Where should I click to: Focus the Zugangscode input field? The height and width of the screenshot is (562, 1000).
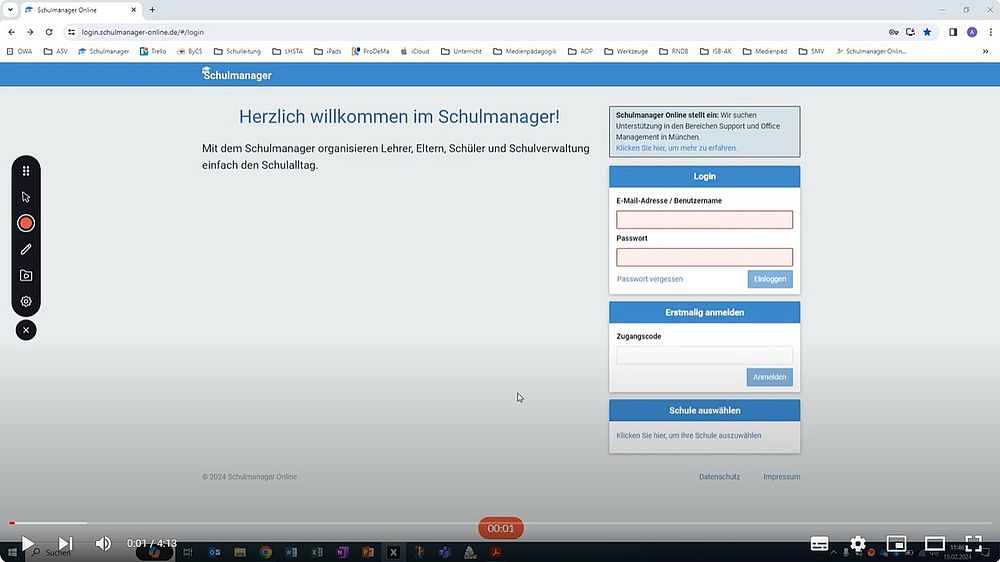coord(704,355)
